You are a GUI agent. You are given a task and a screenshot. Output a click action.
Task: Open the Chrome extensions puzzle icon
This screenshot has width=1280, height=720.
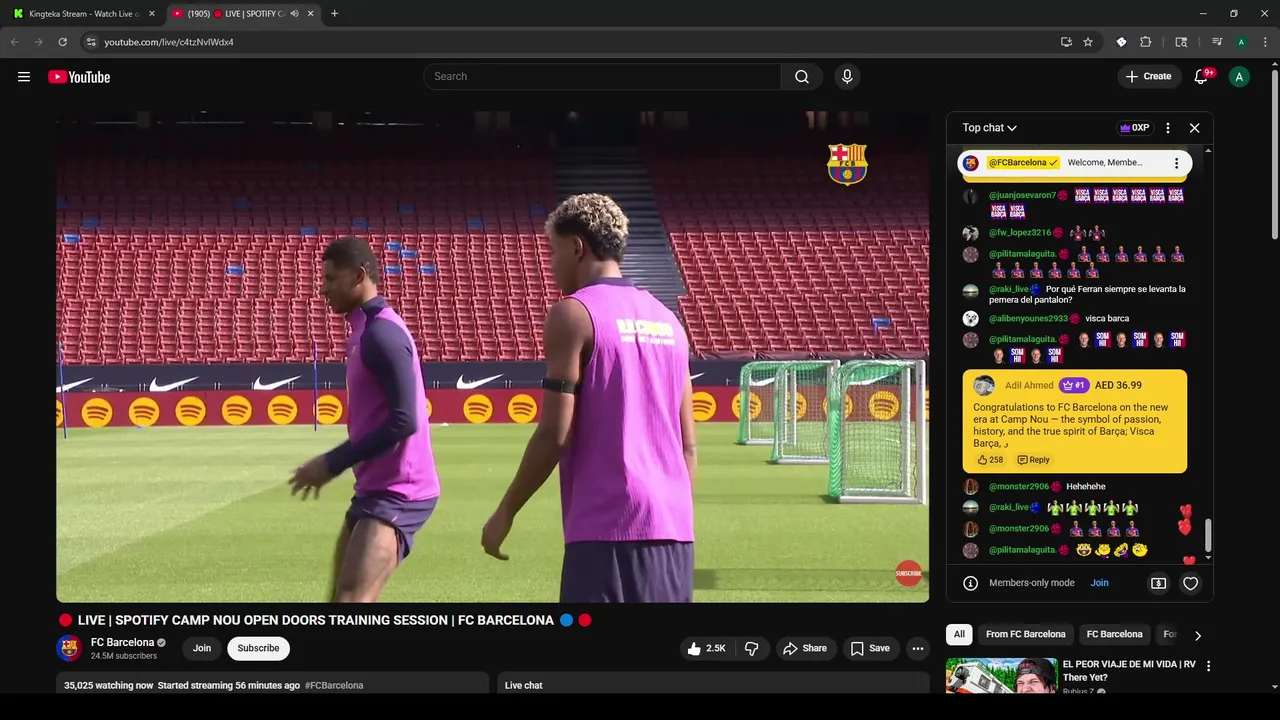point(1146,42)
